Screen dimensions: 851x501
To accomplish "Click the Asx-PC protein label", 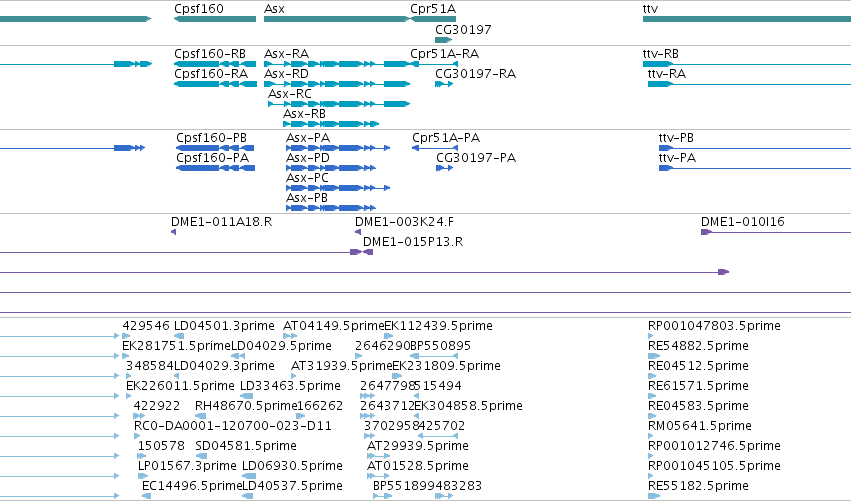I will click(x=308, y=178).
